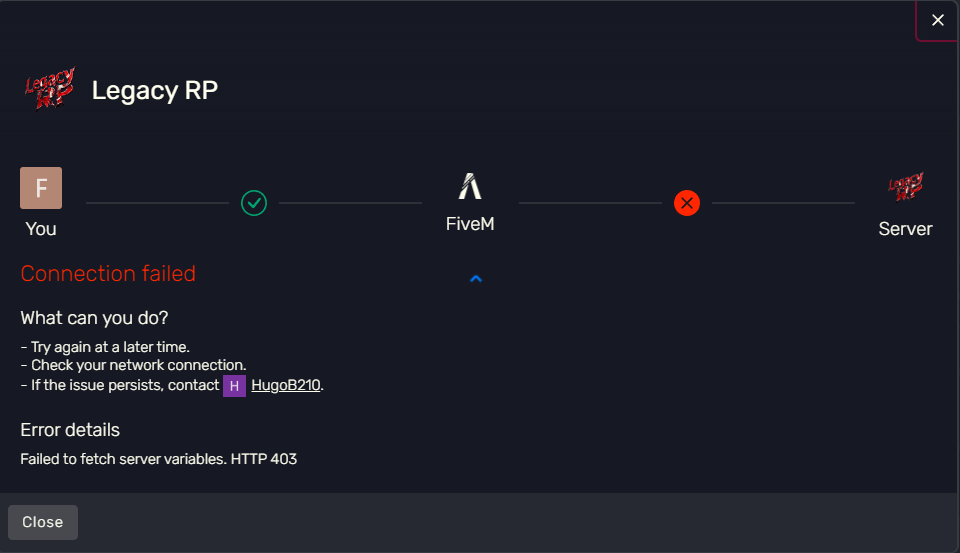Click the FiveM logo icon
This screenshot has width=960, height=553.
470,186
